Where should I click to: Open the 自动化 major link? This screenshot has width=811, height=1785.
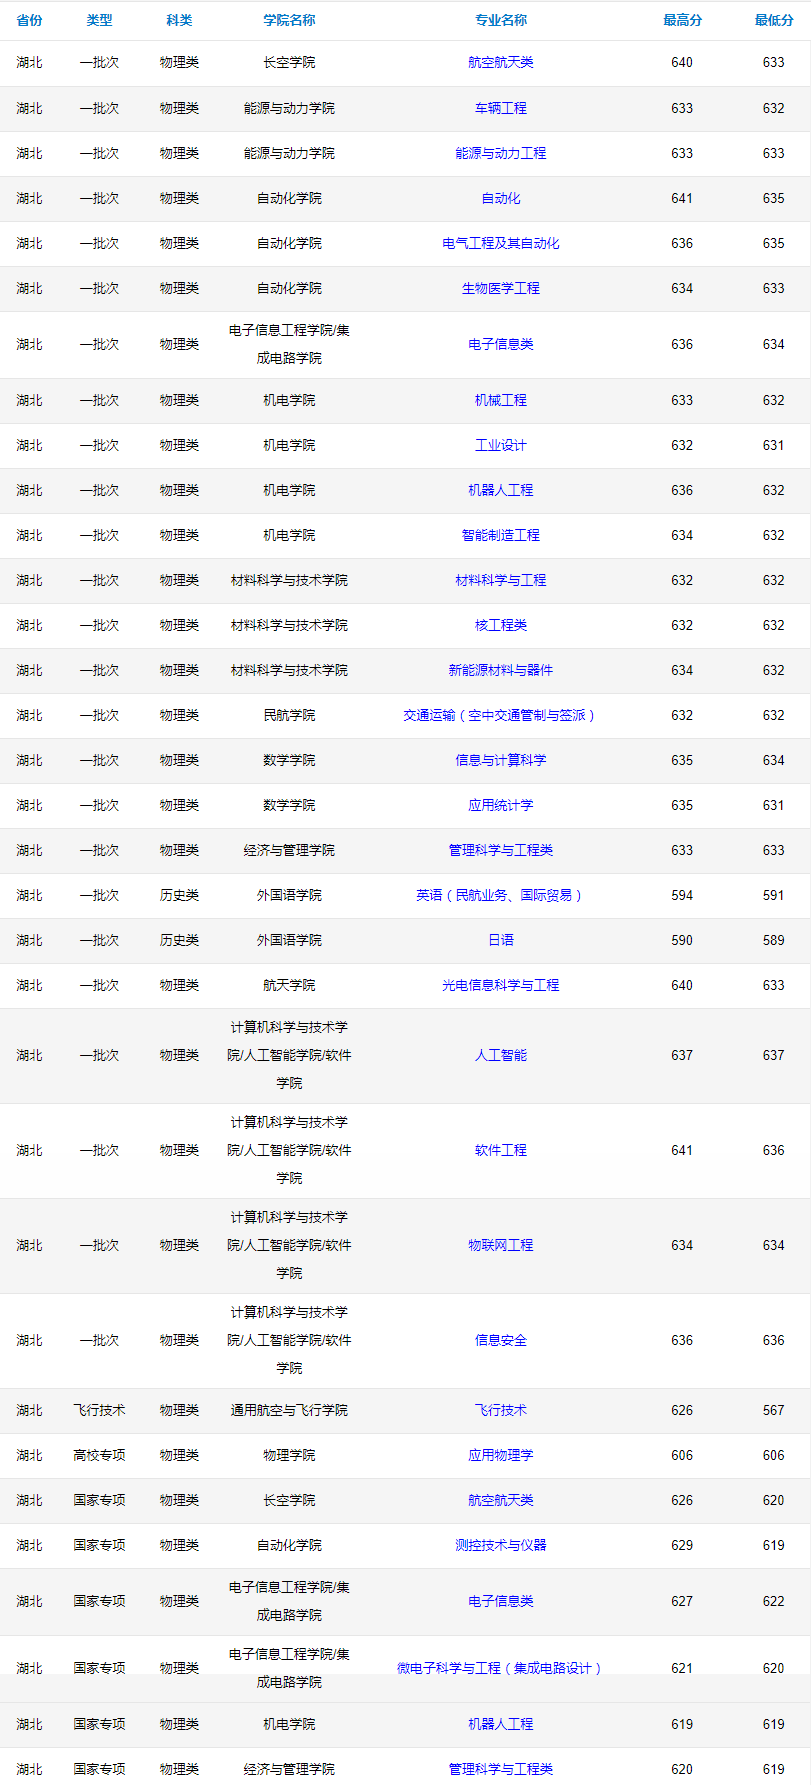pyautogui.click(x=500, y=198)
